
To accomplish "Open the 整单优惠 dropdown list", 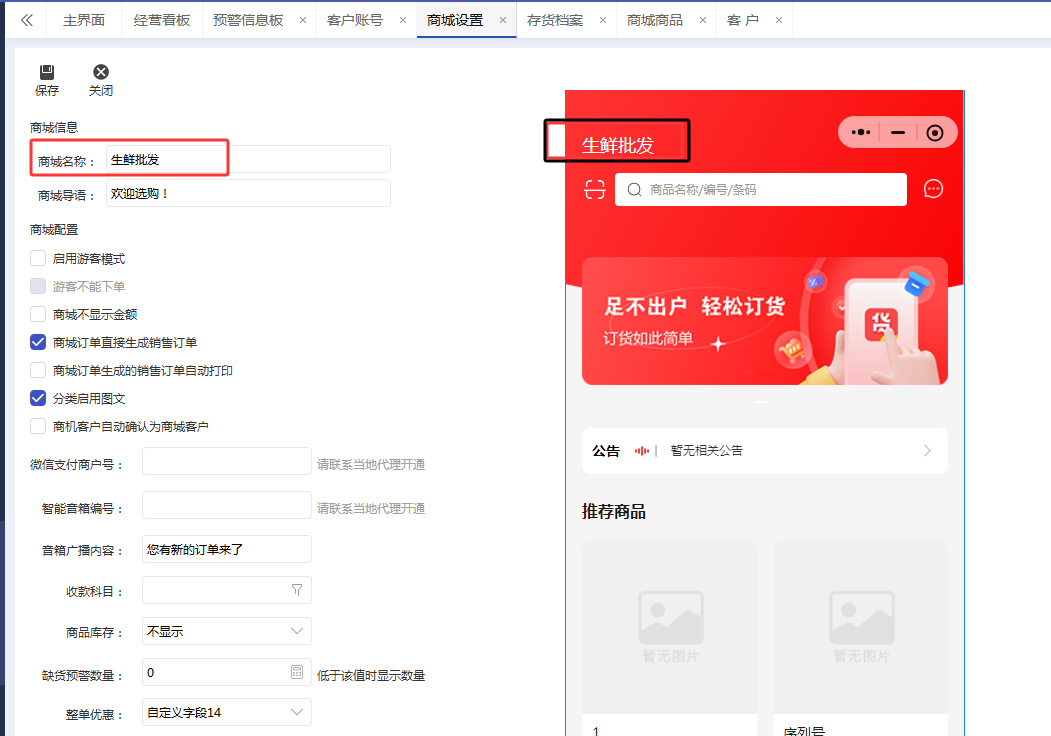I will coord(297,712).
